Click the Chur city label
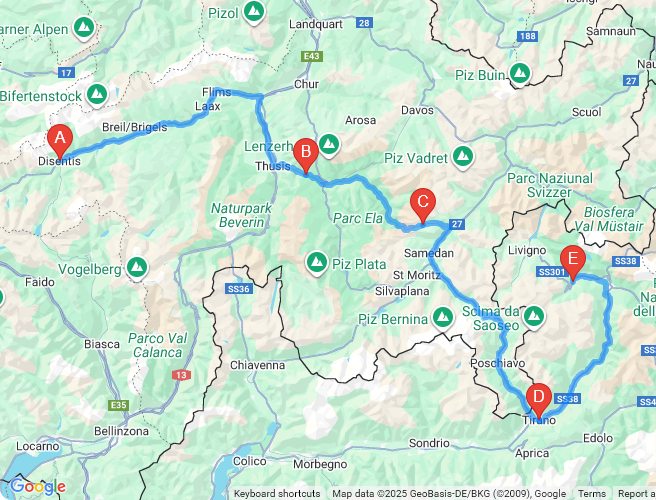 [306, 84]
